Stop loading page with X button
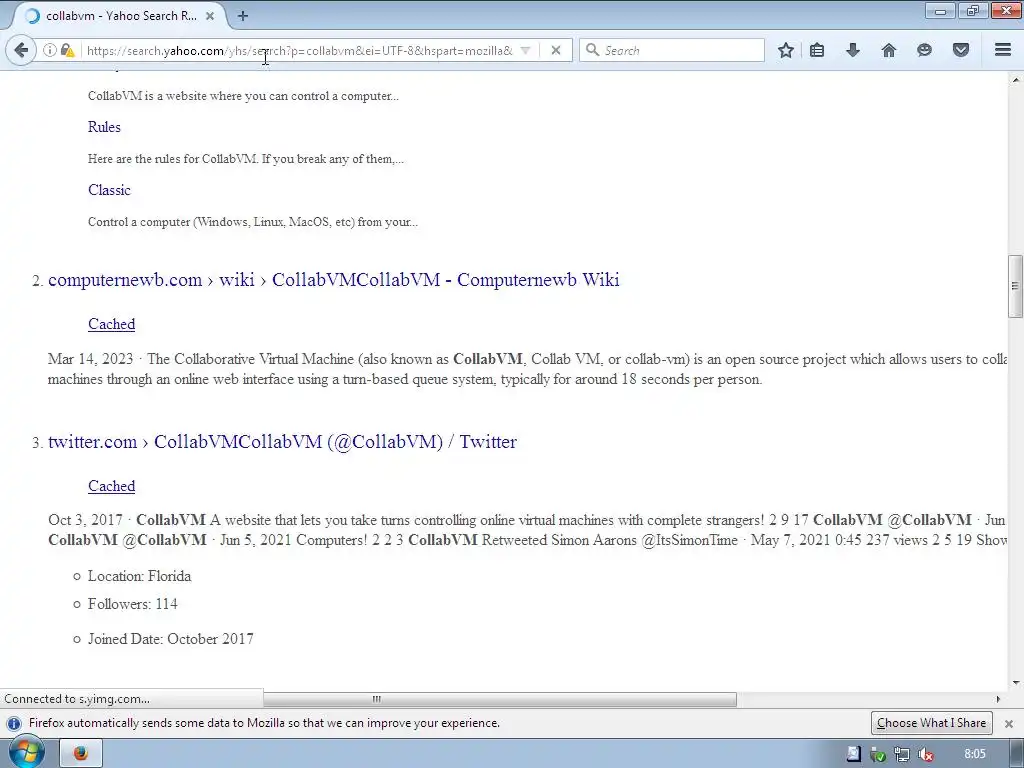This screenshot has height=768, width=1024. click(x=555, y=50)
